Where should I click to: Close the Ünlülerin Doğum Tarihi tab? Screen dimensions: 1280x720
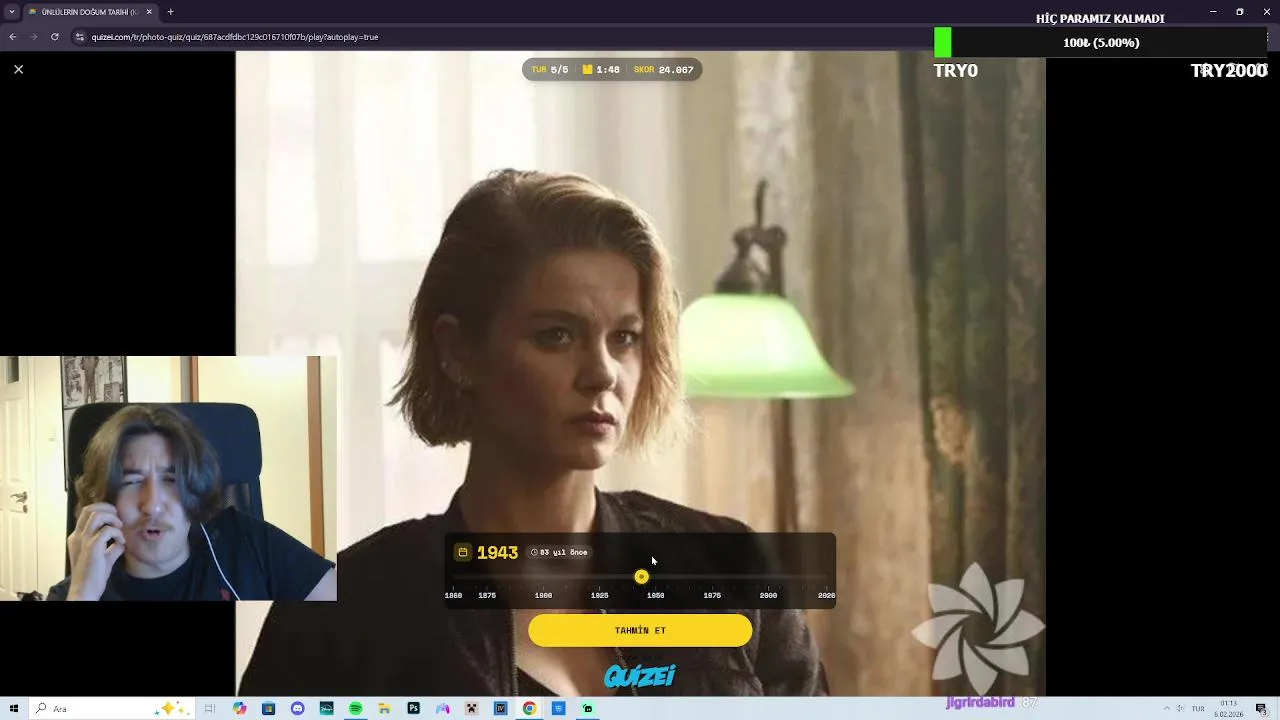pyautogui.click(x=149, y=12)
